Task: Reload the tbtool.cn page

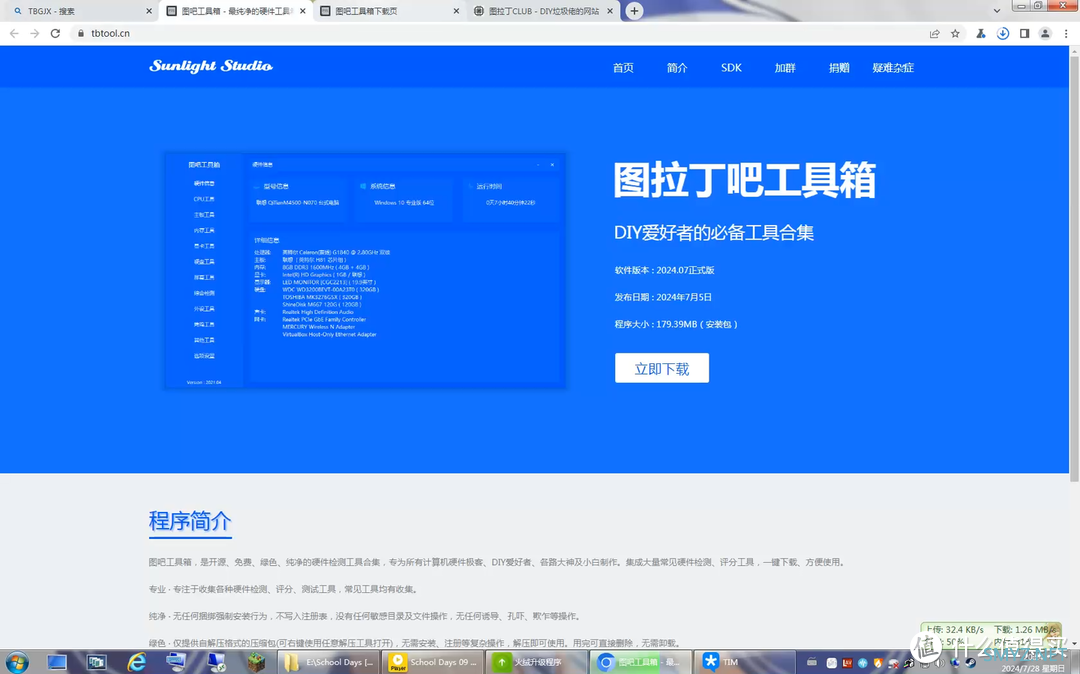Action: 55,33
